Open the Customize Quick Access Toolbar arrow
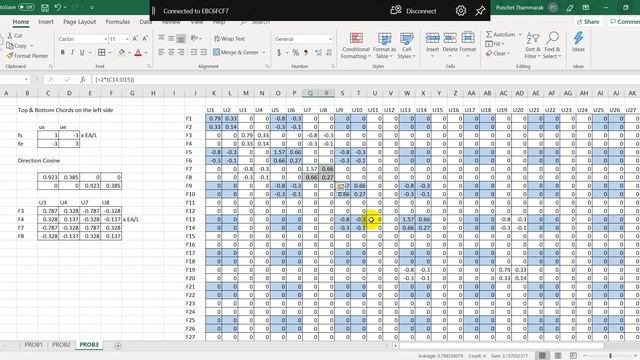640x360 pixels. point(92,7)
